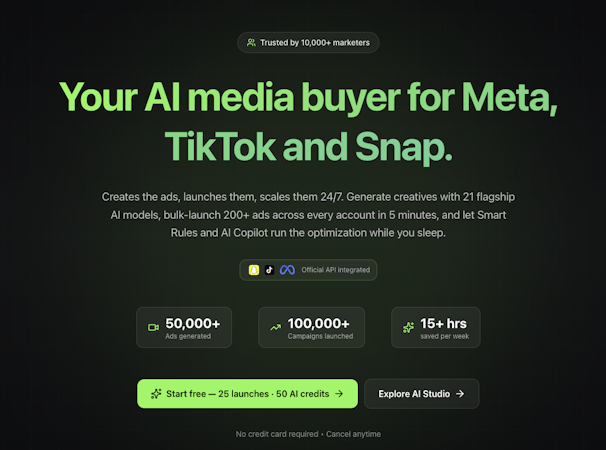The image size is (606, 450).
Task: Click the TikTok logo icon
Action: click(x=269, y=270)
